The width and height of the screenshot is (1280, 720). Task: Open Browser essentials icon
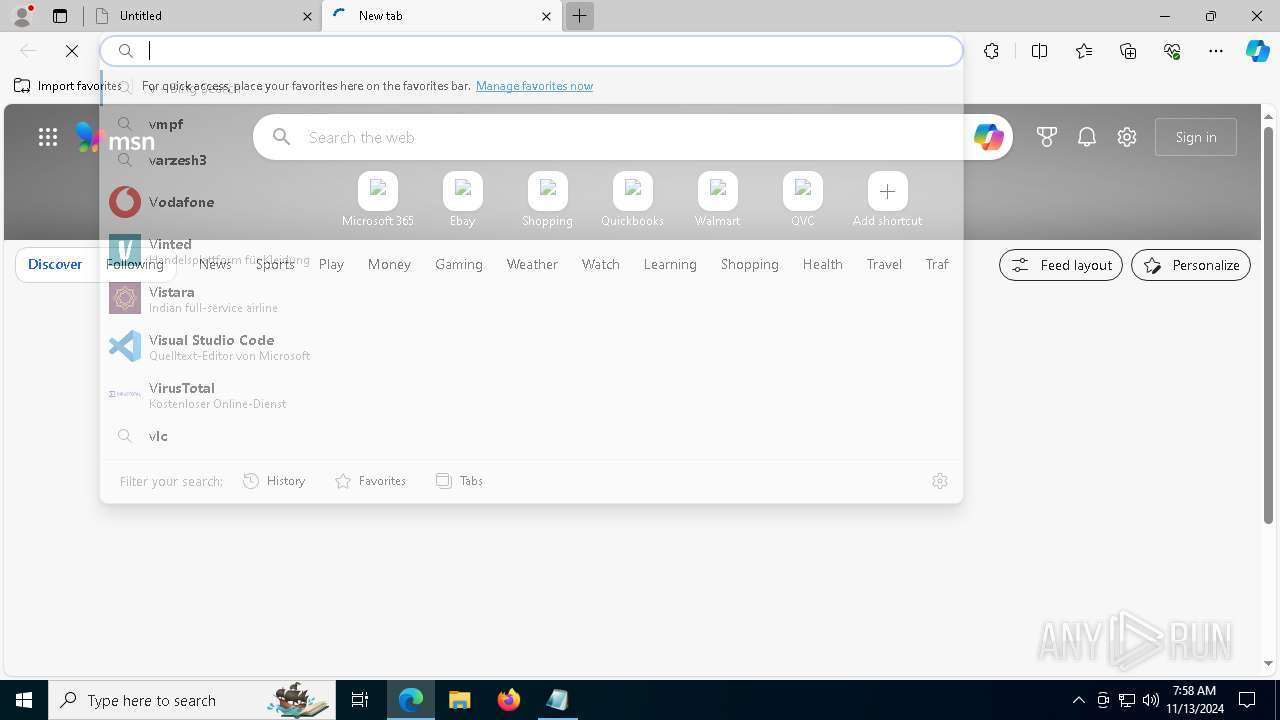click(x=1172, y=51)
